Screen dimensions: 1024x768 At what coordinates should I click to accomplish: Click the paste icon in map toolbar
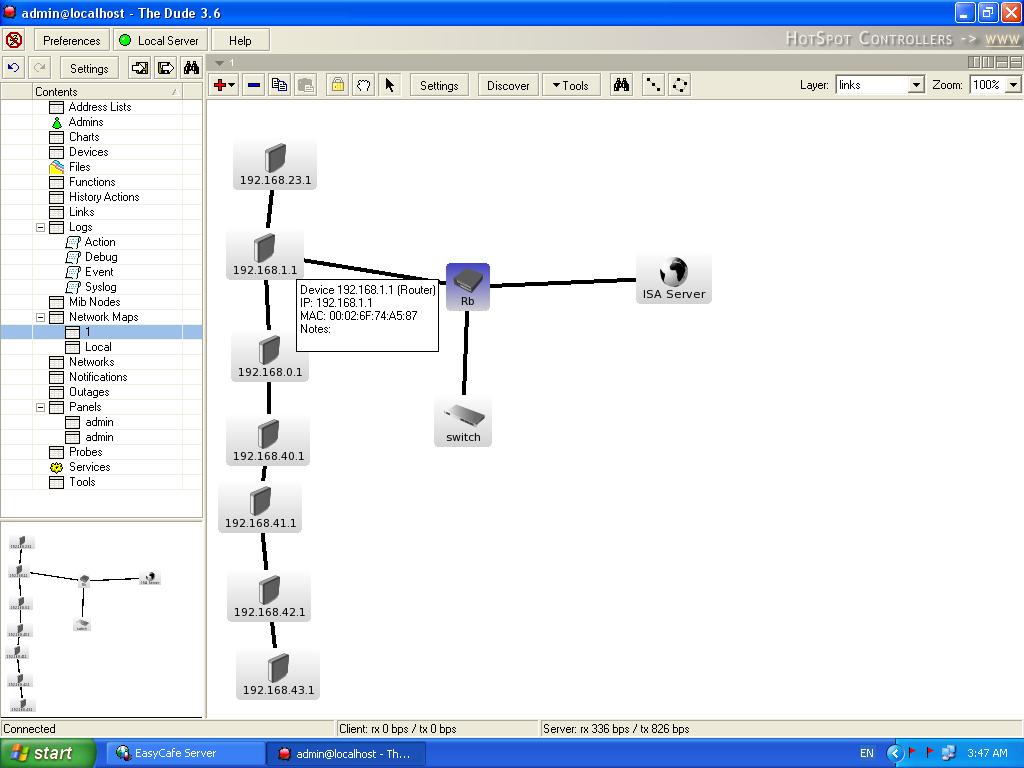click(x=306, y=85)
